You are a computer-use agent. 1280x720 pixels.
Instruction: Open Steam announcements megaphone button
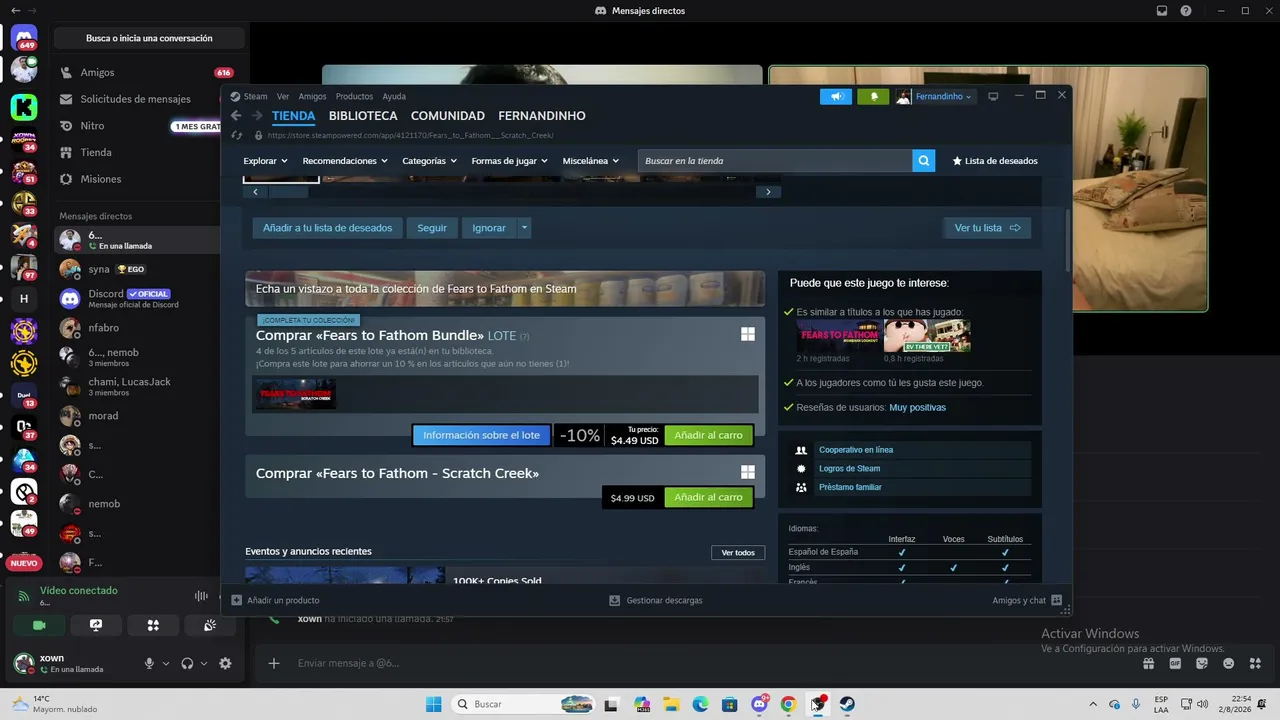pos(836,96)
